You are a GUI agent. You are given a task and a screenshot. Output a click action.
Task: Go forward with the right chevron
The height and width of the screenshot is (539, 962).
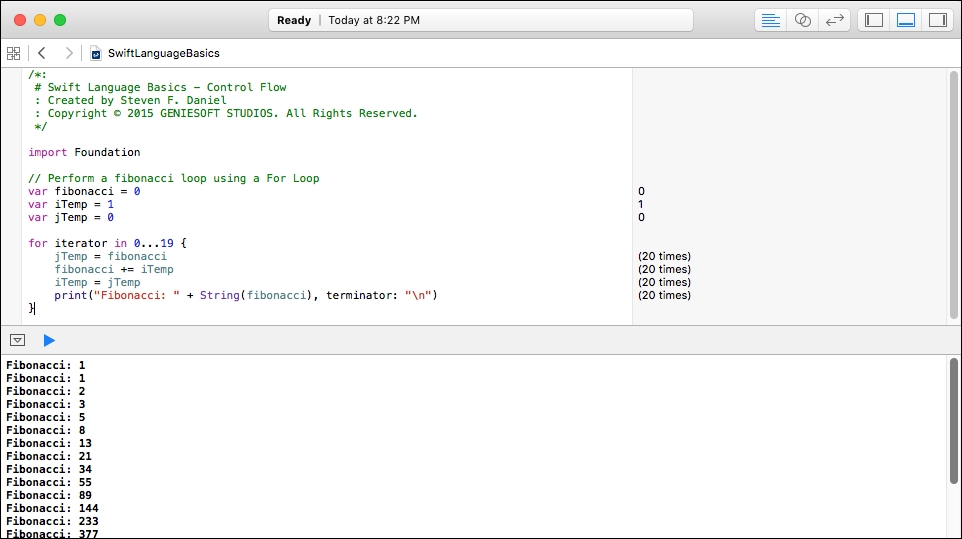pyautogui.click(x=69, y=53)
